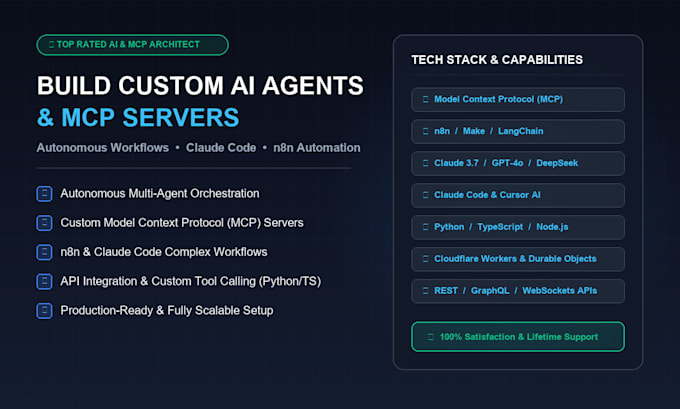Click the icon beside Autonomous Multi-Agent Orchestration

[x=44, y=194]
